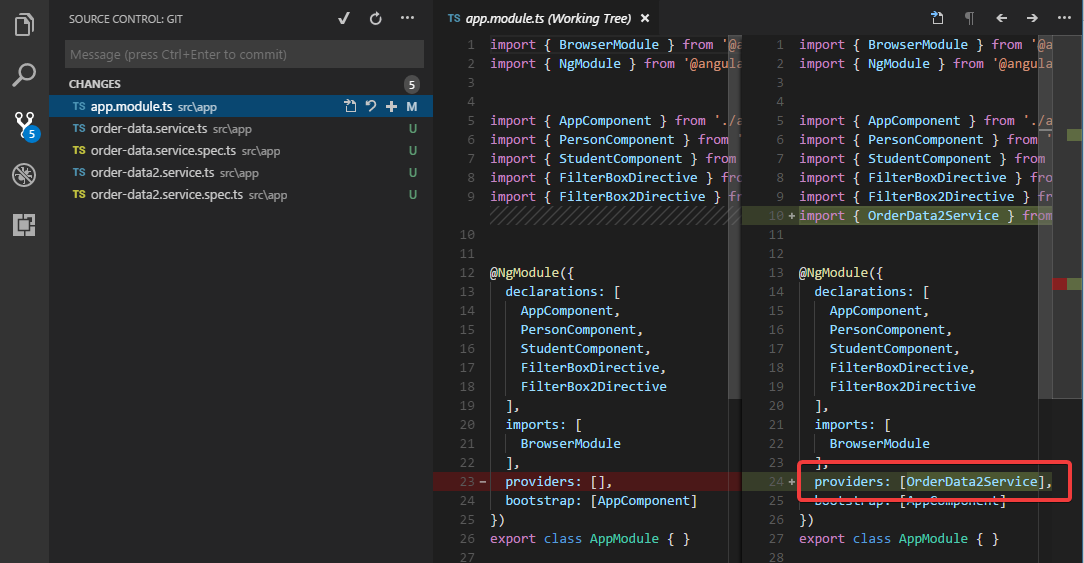Go to the previous change in diff
1084x563 pixels.
1001,18
